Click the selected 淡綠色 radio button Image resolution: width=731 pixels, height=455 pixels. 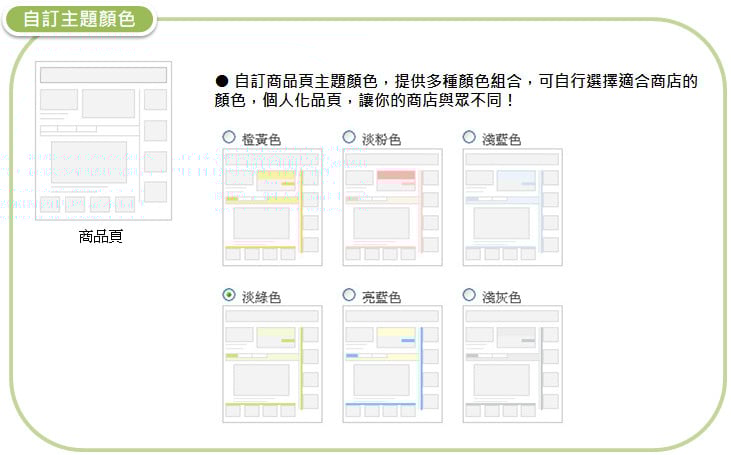click(229, 295)
